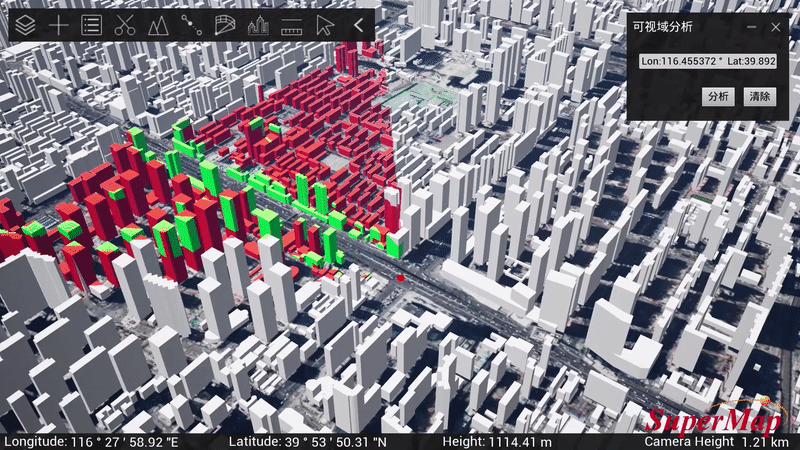Open the layers stack tool
Image resolution: width=800 pixels, height=450 pixels.
tap(25, 25)
